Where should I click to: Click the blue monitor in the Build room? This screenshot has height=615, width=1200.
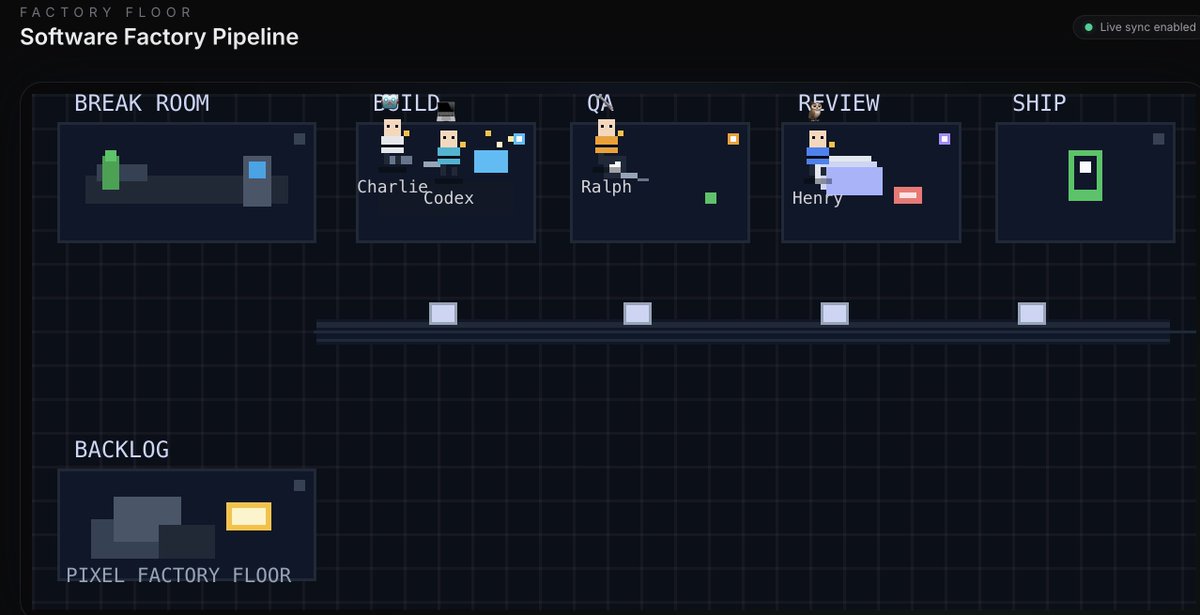490,161
